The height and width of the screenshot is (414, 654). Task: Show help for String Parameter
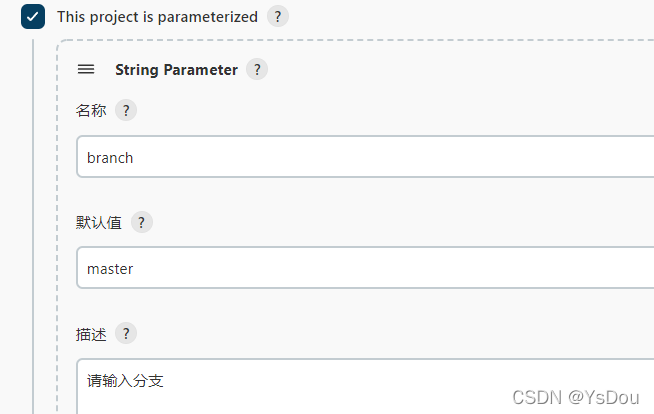coord(257,70)
